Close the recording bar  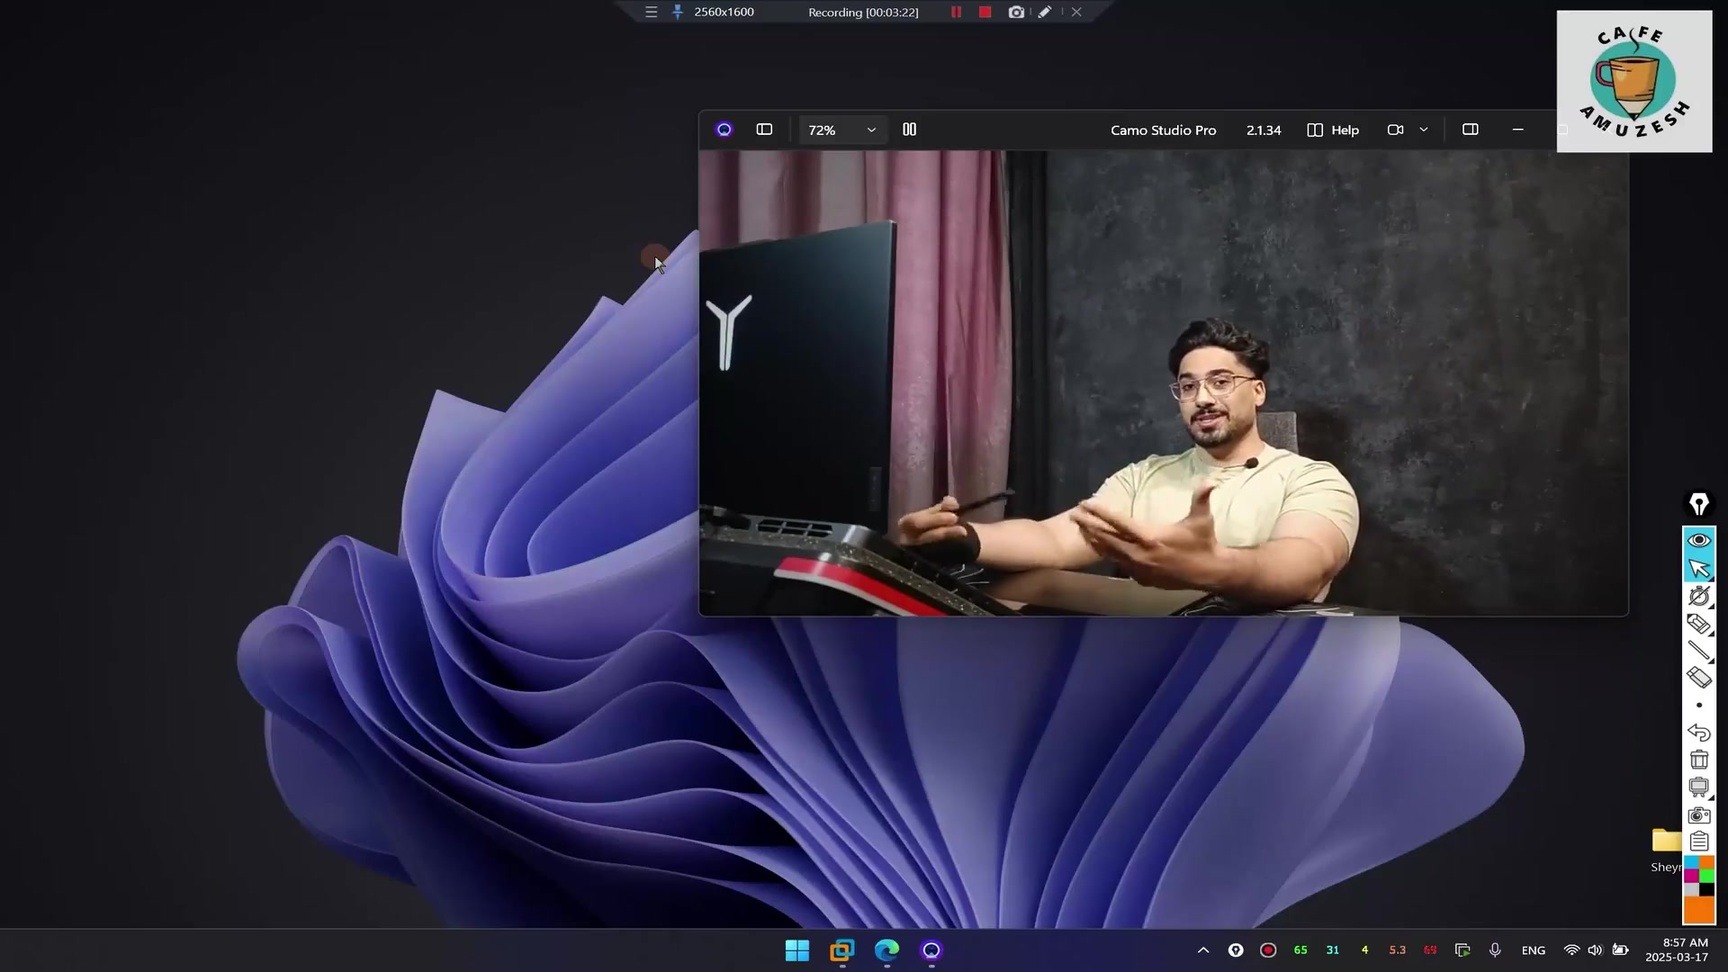pos(1076,12)
